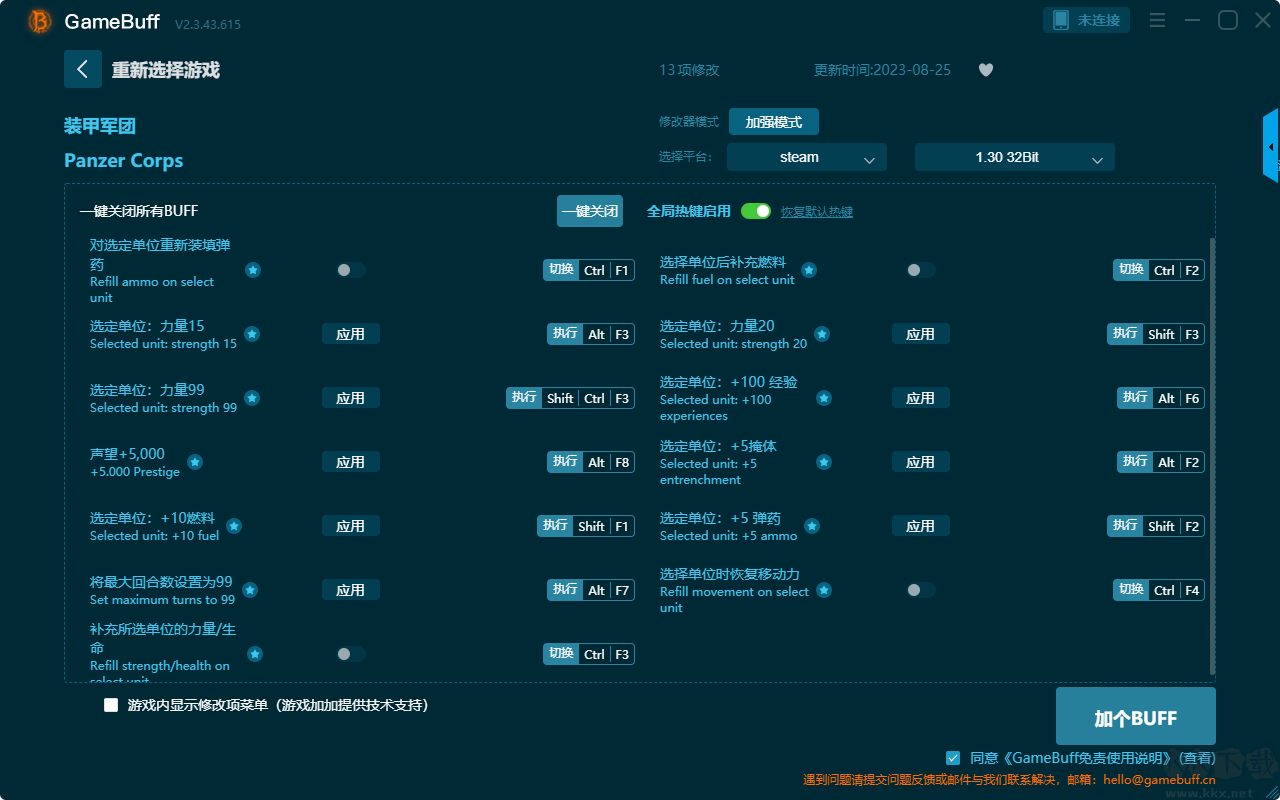The width and height of the screenshot is (1280, 800).
Task: Star the Refill fuel on select unit option
Action: pyautogui.click(x=809, y=270)
